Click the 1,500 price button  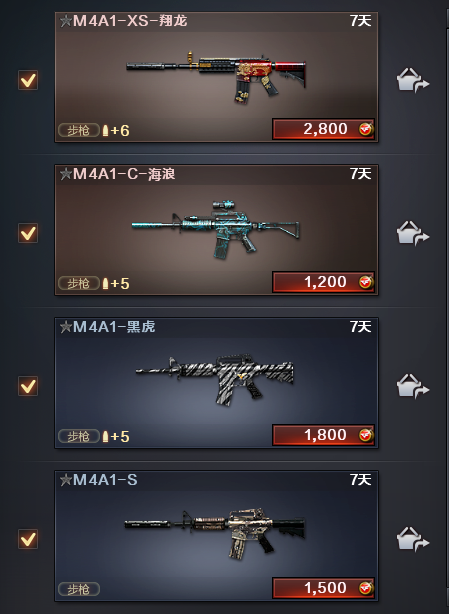[323, 588]
